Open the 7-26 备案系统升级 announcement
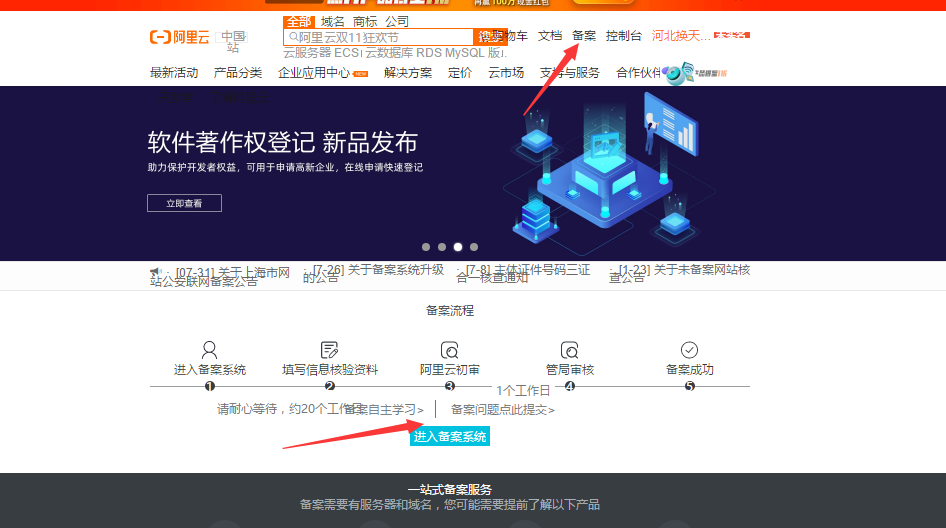This screenshot has height=528, width=946. click(x=373, y=273)
